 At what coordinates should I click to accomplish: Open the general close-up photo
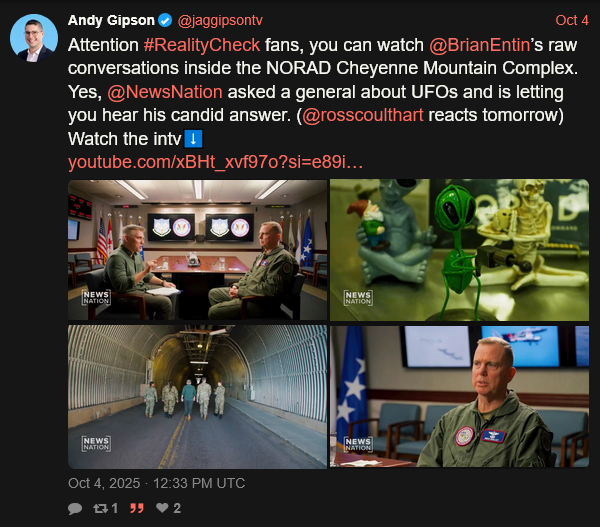coord(460,397)
